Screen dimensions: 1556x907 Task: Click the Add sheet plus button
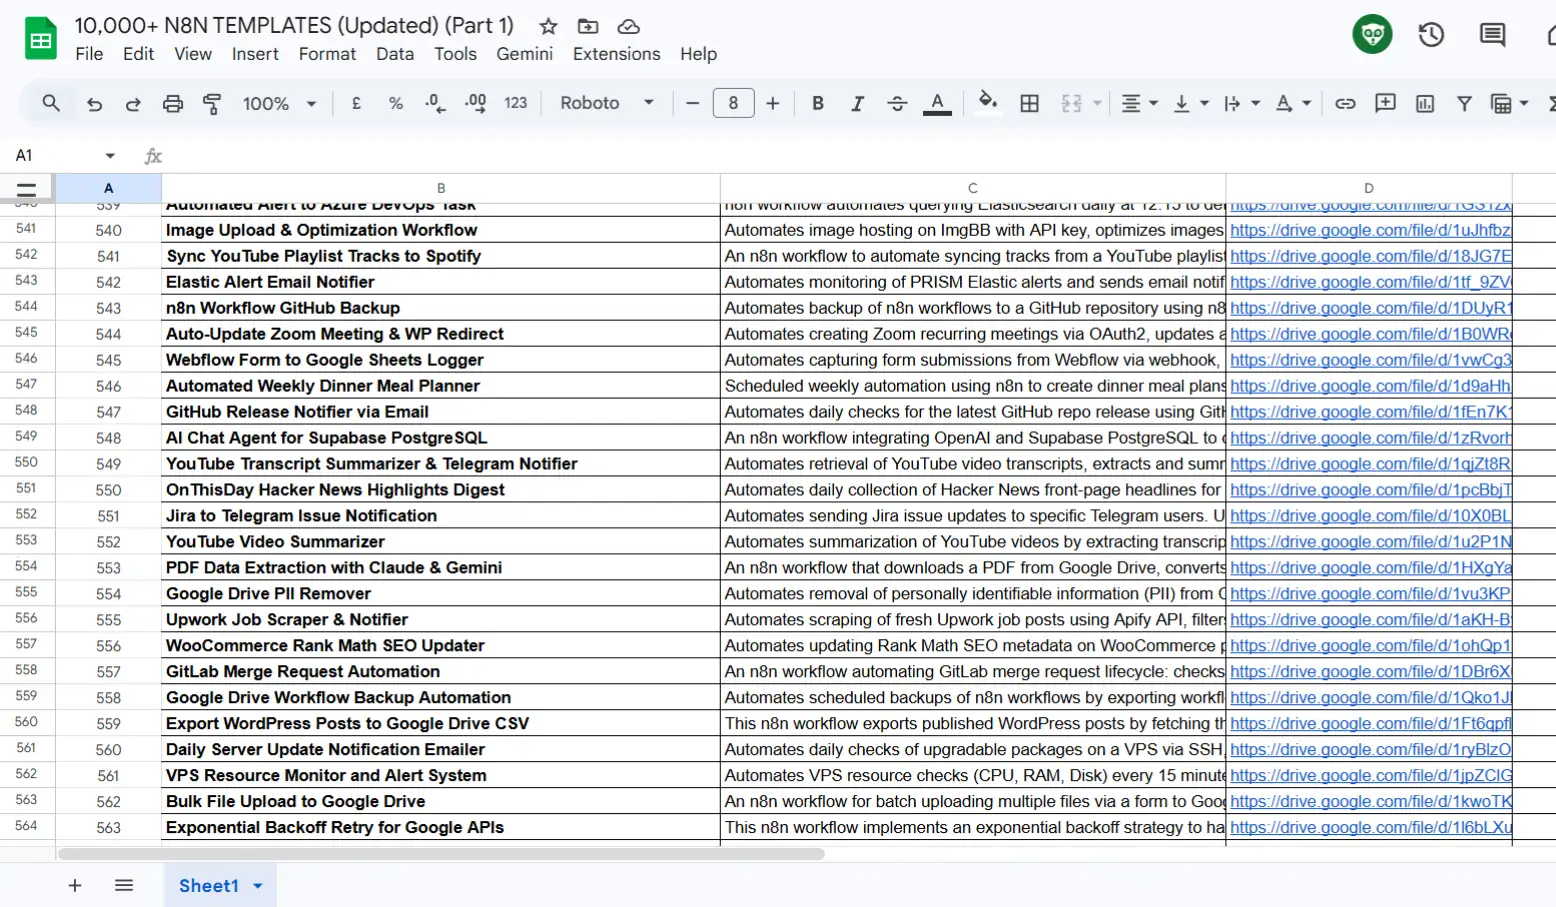[75, 886]
